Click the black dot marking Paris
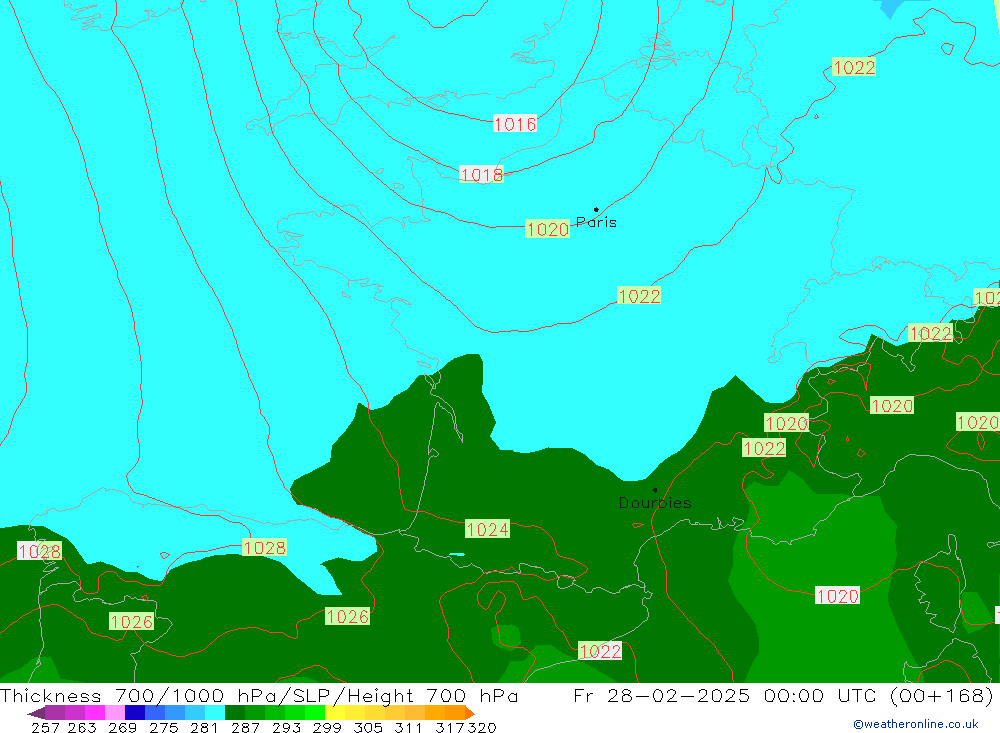Screen dimensions: 1000x733 (x=596, y=209)
